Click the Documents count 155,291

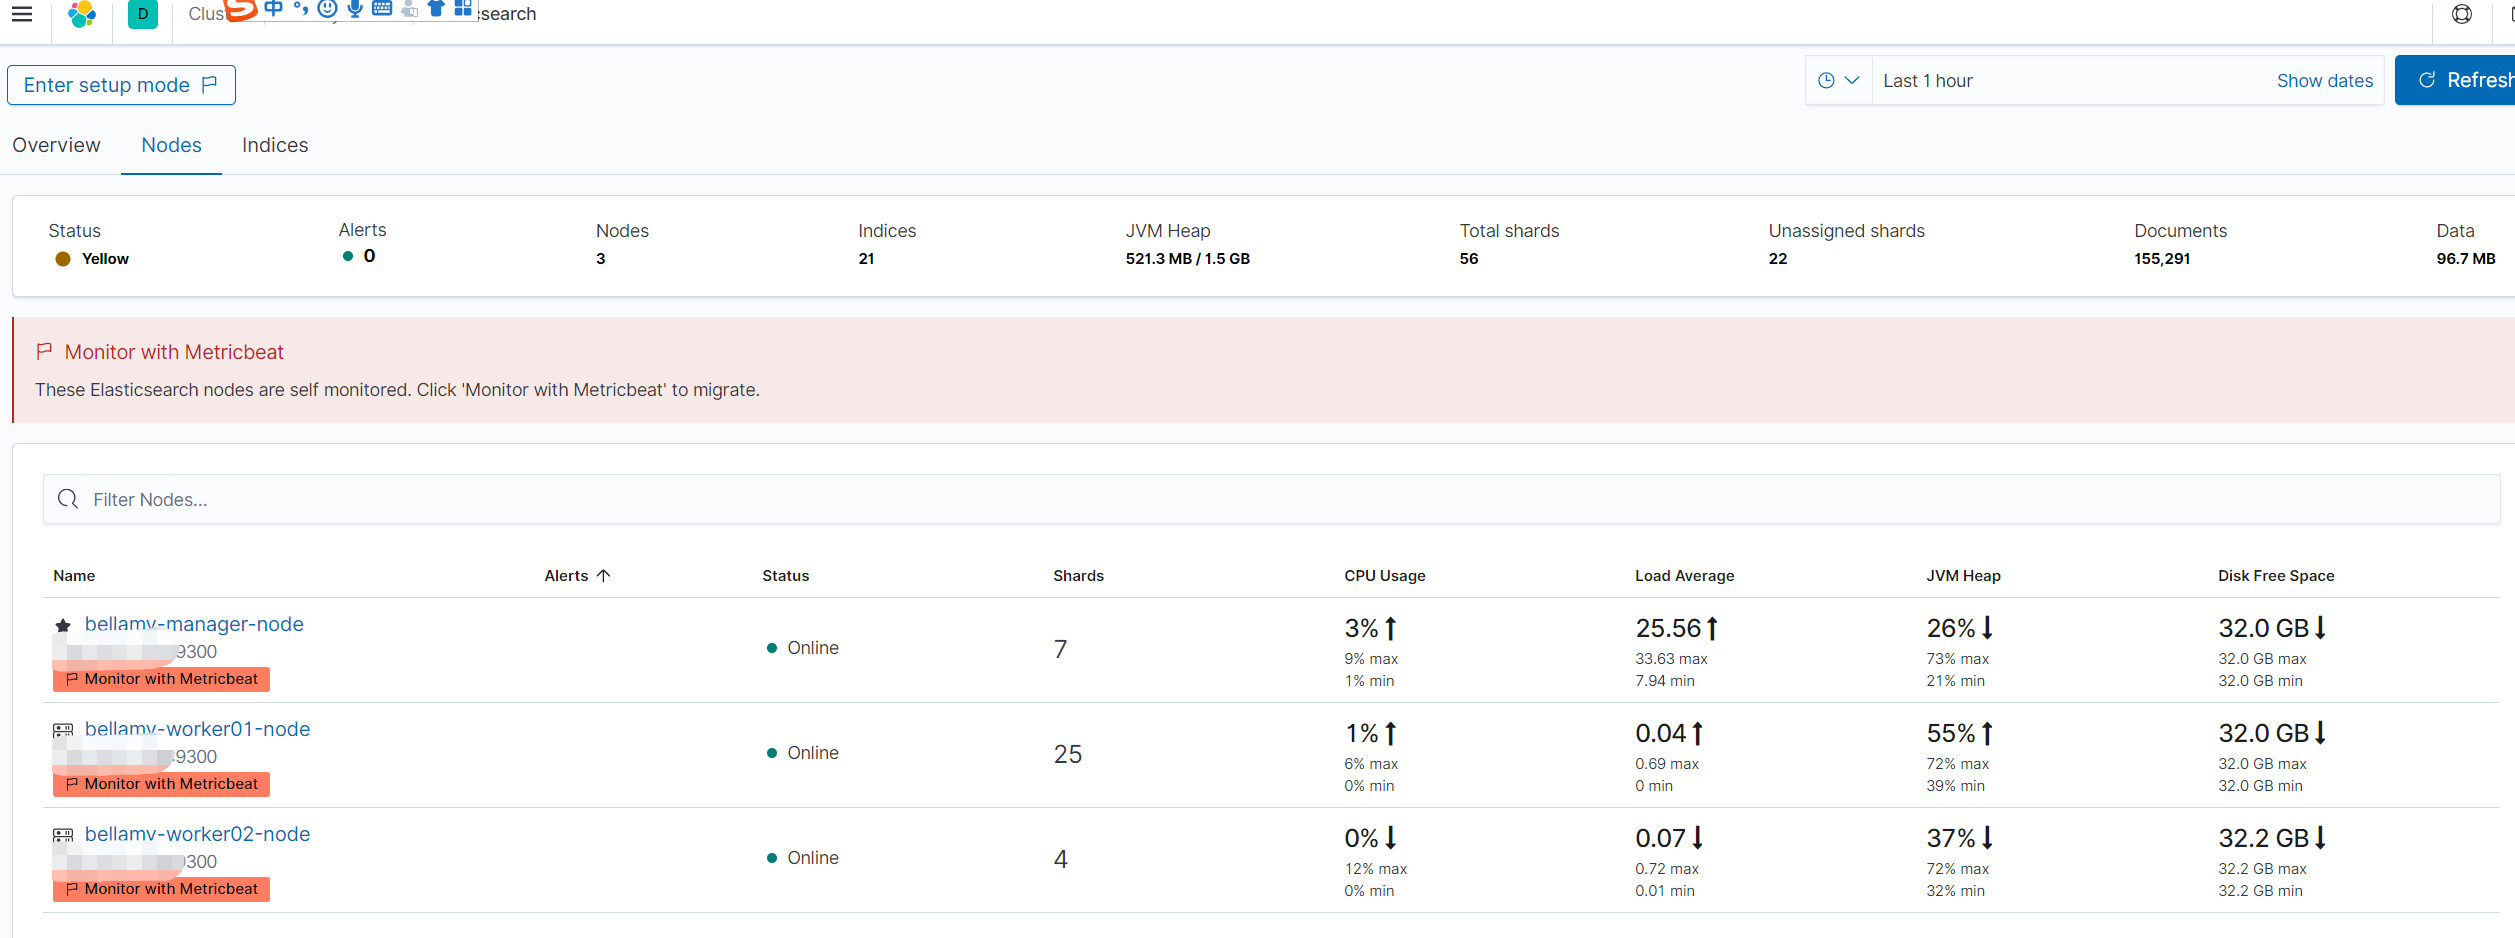coord(2162,259)
